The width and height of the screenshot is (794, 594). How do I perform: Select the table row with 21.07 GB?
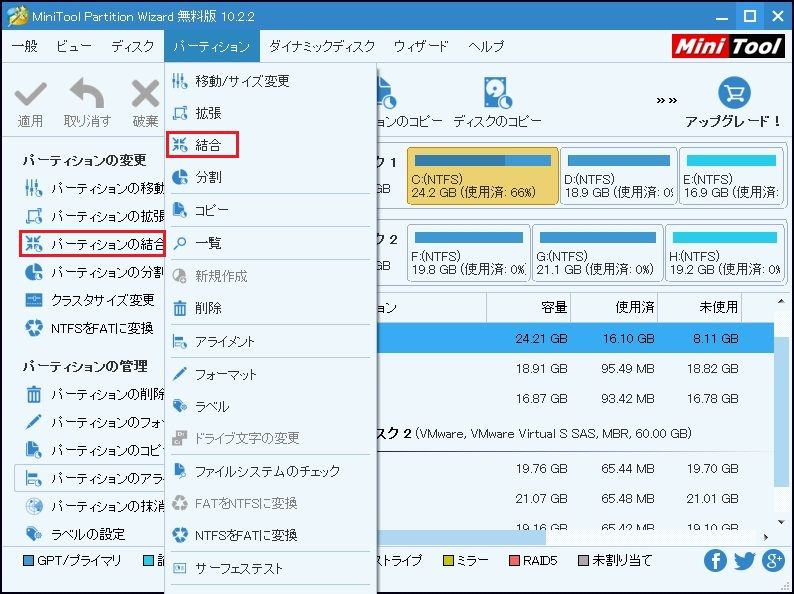click(575, 499)
